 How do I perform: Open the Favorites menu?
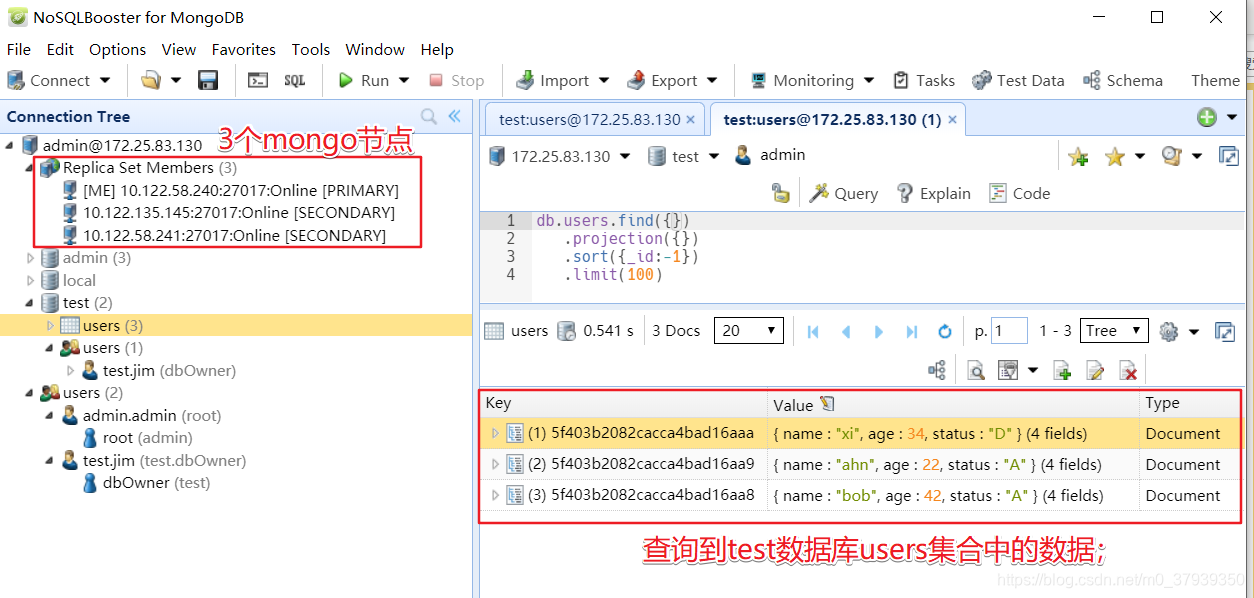(x=243, y=49)
